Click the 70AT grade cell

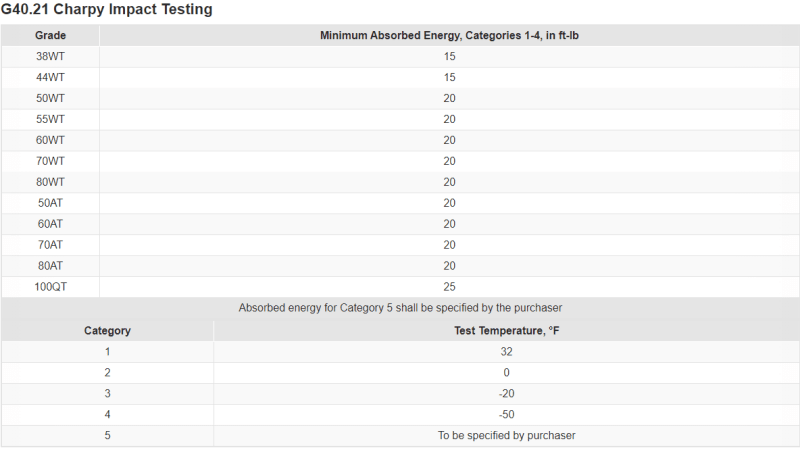click(51, 244)
